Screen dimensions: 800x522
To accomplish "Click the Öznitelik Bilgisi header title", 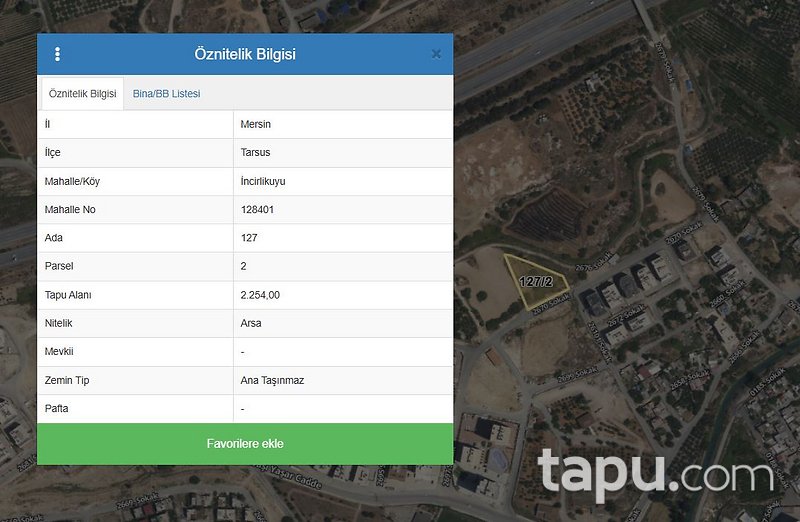I will (245, 54).
